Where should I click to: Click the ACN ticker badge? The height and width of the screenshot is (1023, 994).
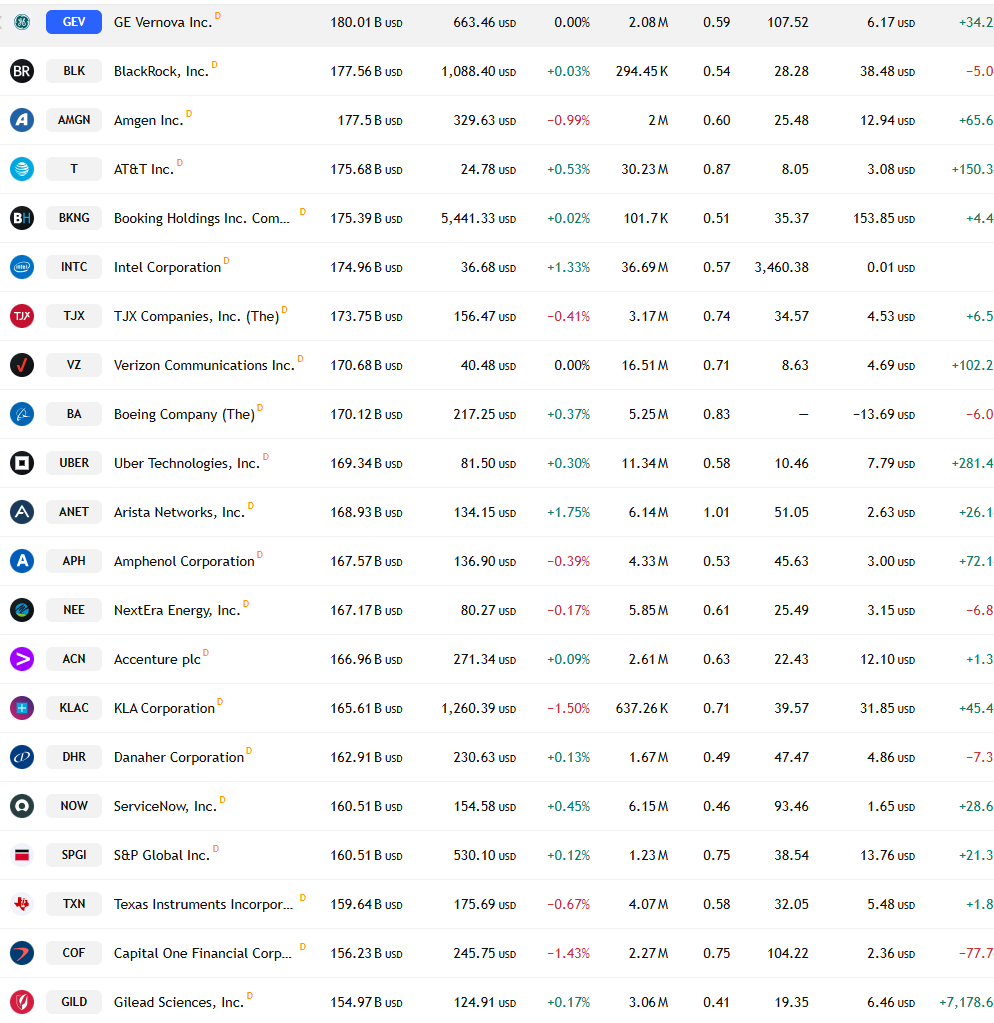74,659
